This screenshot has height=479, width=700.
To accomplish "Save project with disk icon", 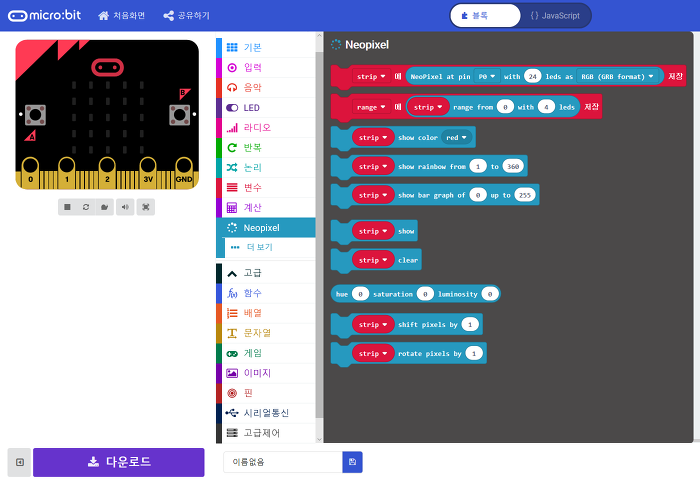I will [x=352, y=462].
